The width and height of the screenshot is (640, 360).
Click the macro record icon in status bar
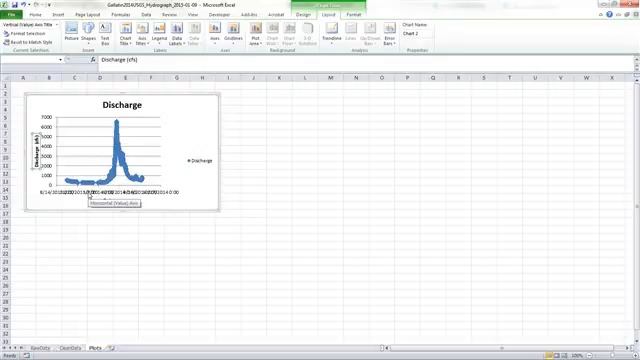tap(27, 356)
